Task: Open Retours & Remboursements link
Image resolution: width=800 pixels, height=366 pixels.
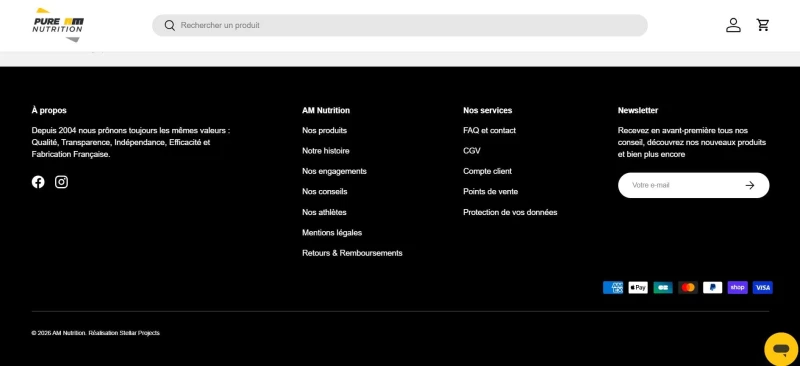Action: [352, 253]
